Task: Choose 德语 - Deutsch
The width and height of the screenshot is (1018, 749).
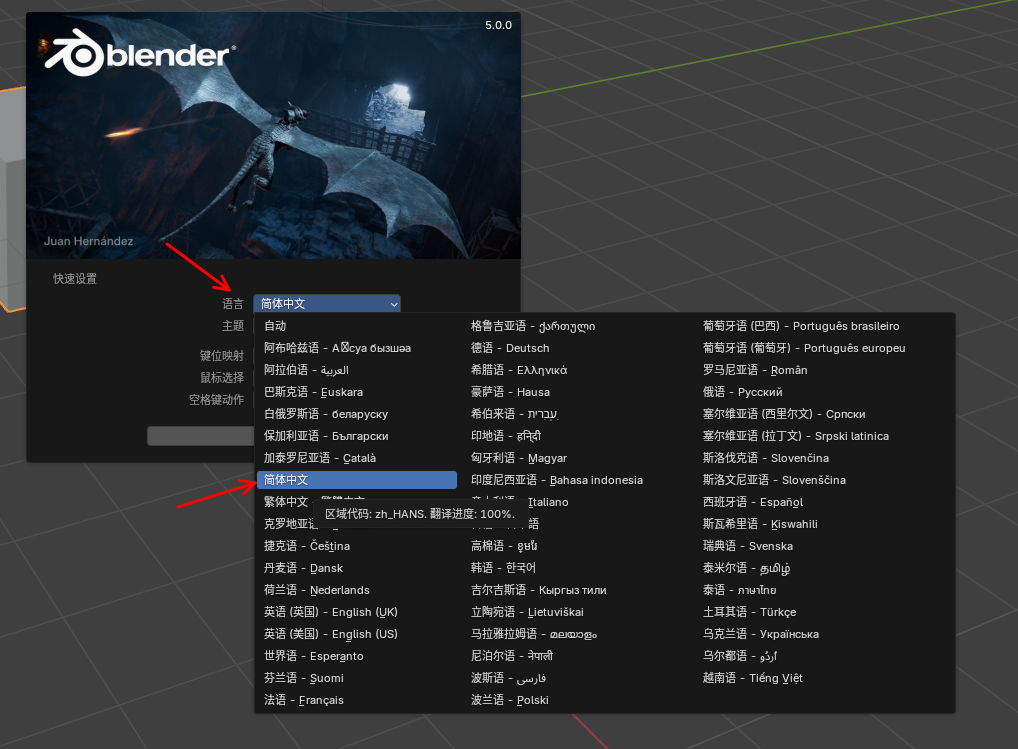Action: (x=578, y=348)
